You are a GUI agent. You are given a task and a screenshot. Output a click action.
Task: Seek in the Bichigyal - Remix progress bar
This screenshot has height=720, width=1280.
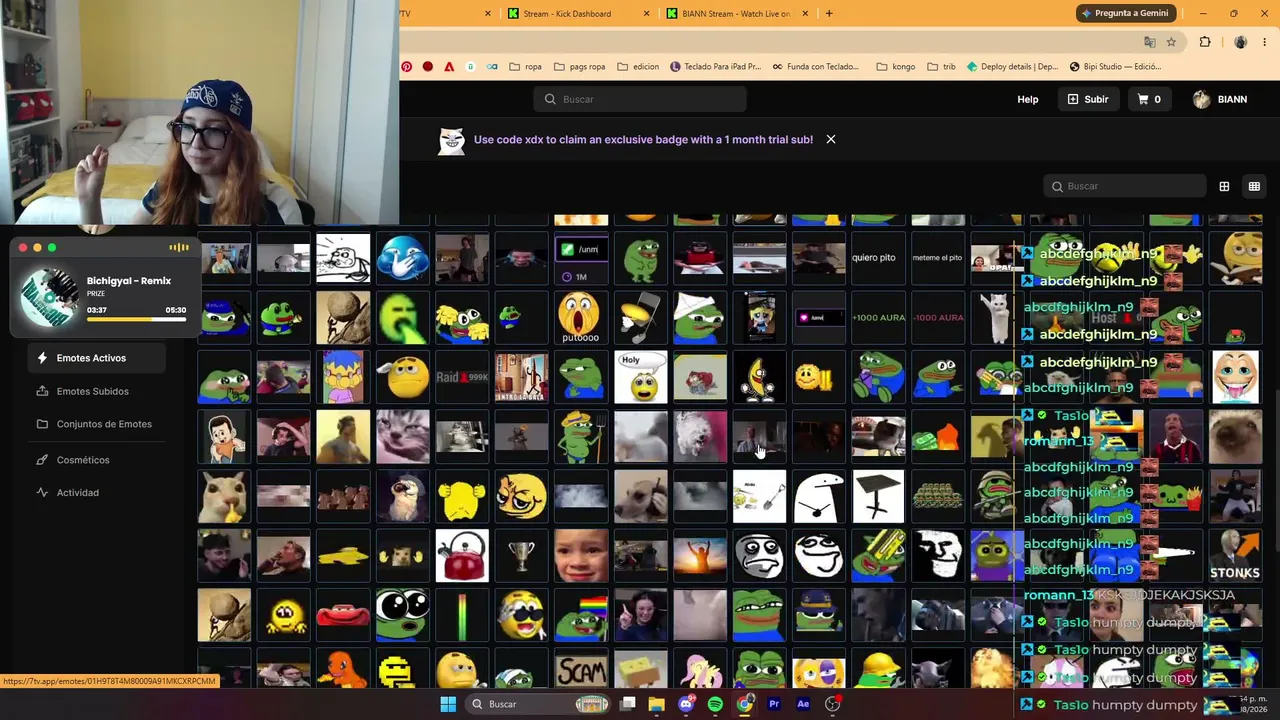(136, 320)
